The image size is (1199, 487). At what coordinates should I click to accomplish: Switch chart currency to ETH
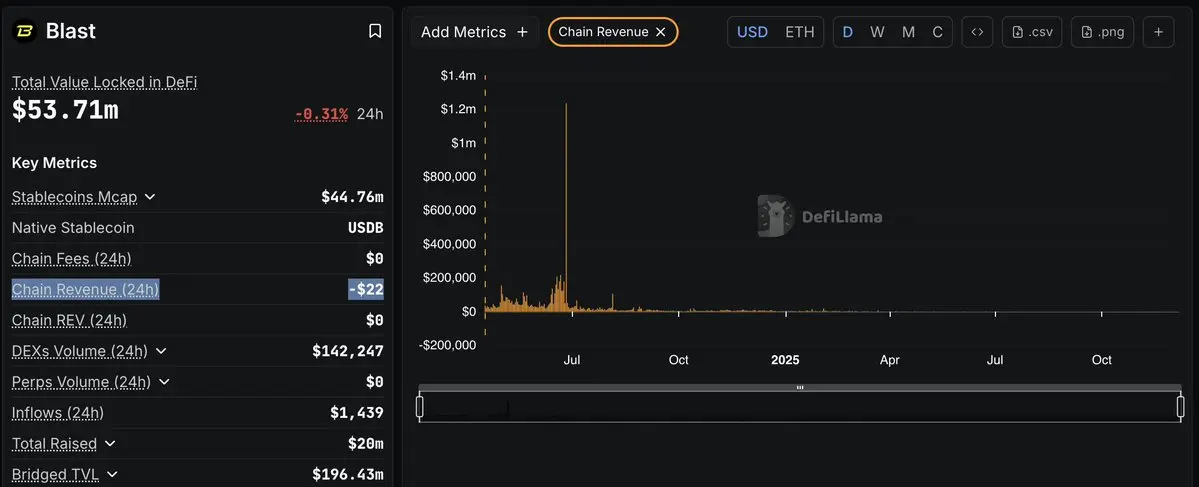[800, 32]
